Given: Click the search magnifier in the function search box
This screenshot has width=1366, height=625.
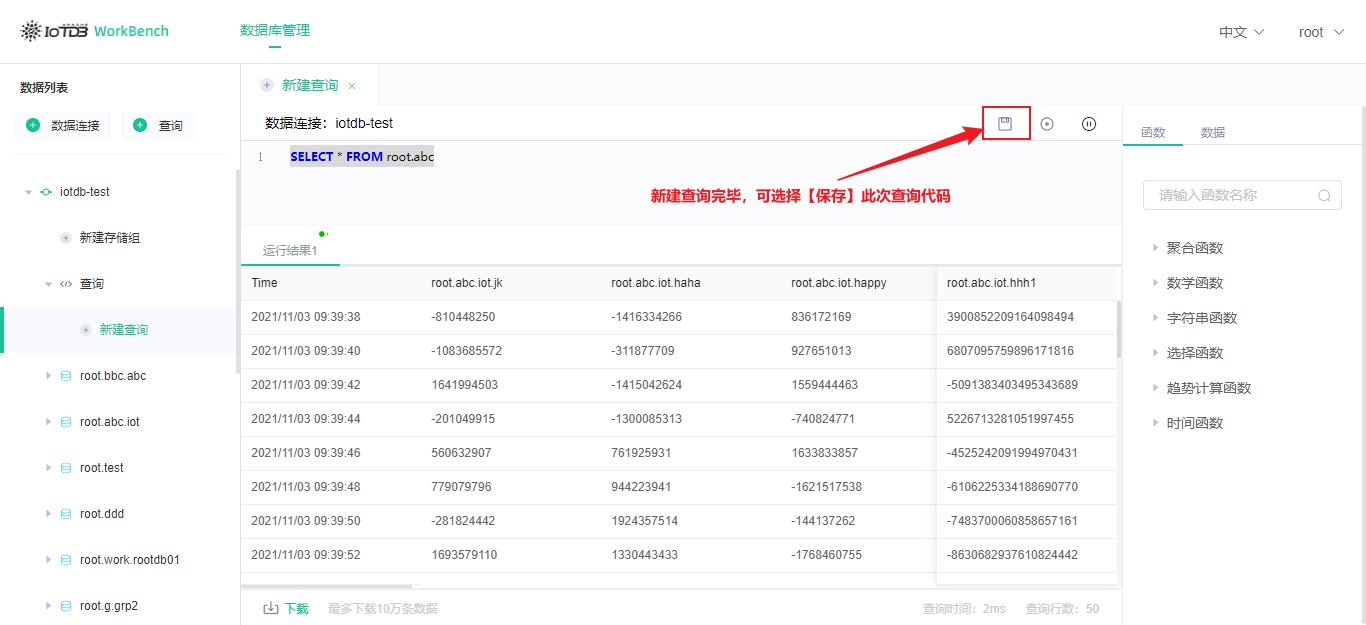Looking at the screenshot, I should tap(1324, 195).
